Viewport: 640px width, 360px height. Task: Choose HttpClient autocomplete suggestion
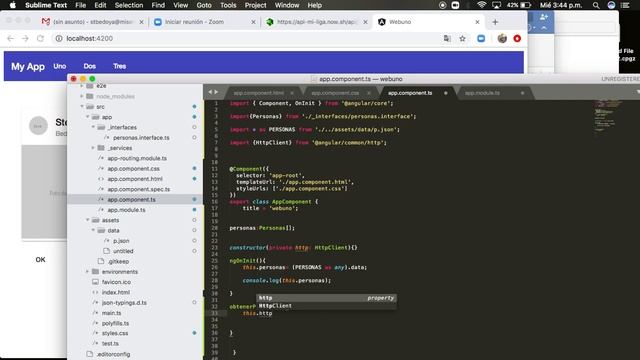point(326,306)
